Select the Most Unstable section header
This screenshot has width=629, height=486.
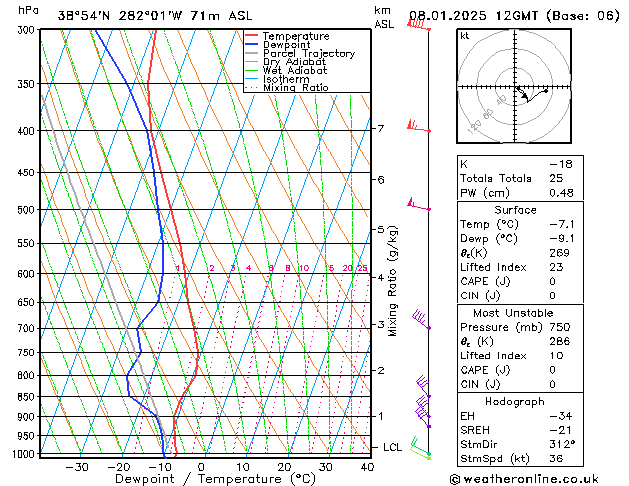coord(515,311)
